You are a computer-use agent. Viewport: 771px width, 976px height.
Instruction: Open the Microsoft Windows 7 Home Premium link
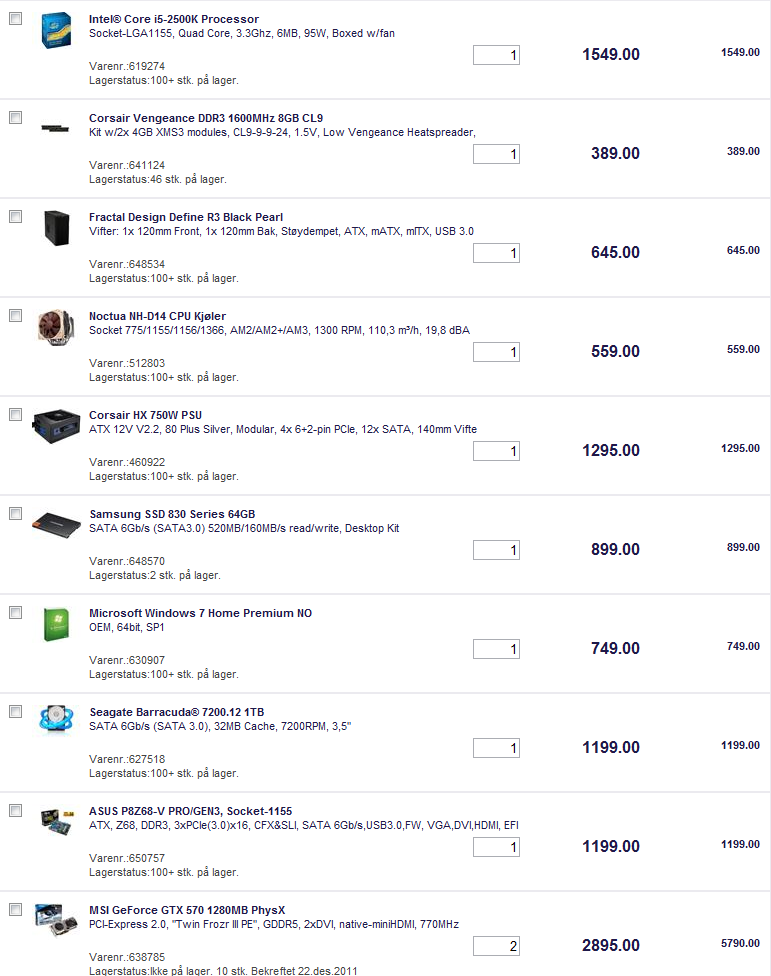coord(200,613)
